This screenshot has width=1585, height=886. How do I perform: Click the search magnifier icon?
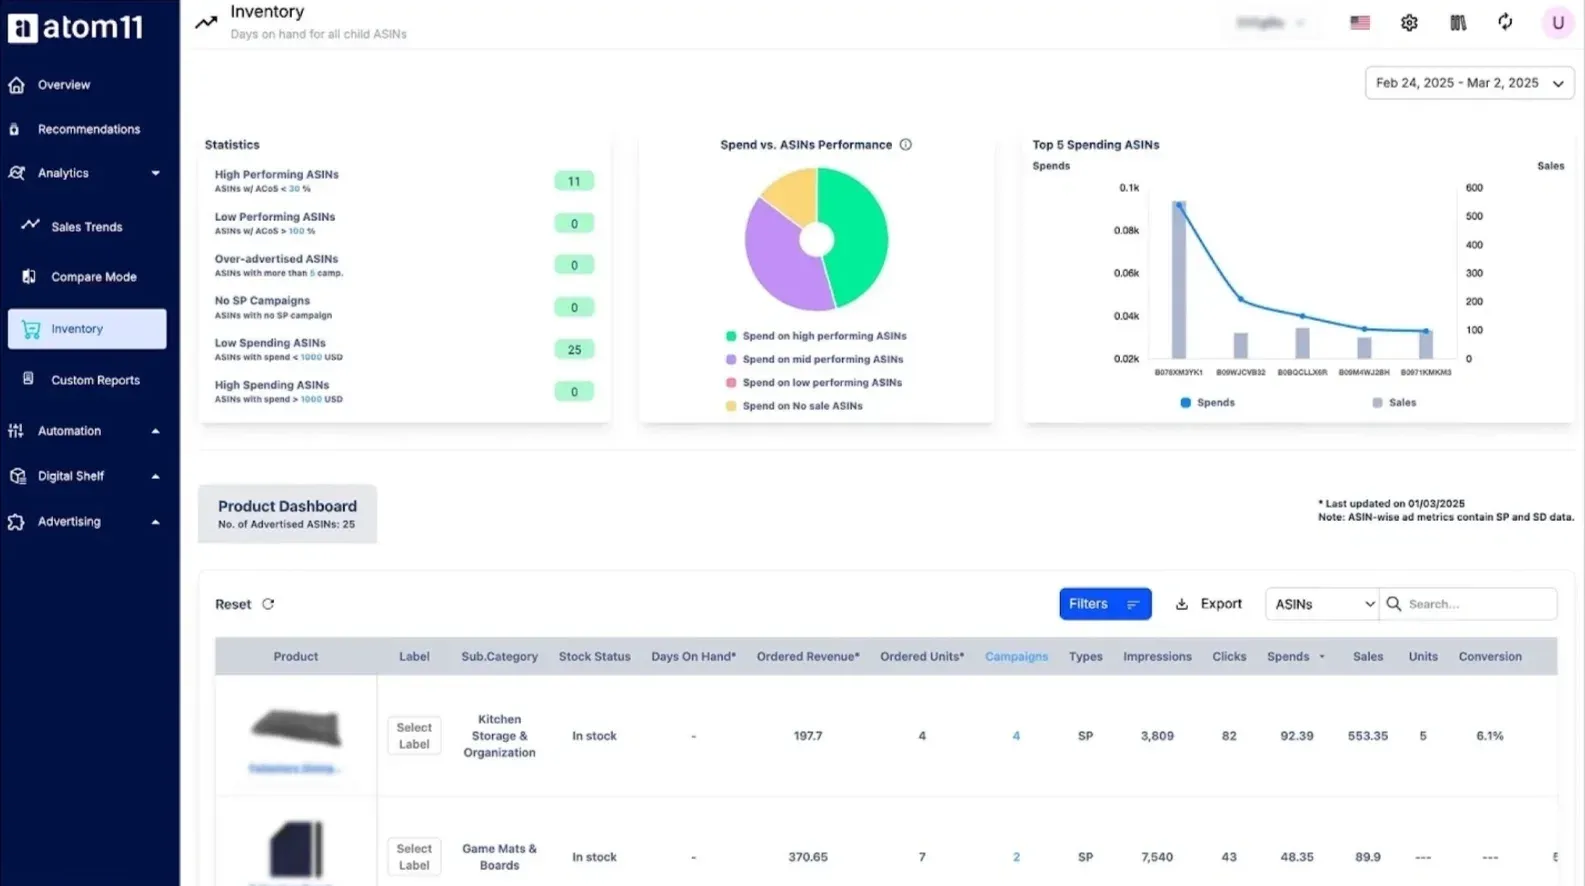1393,604
